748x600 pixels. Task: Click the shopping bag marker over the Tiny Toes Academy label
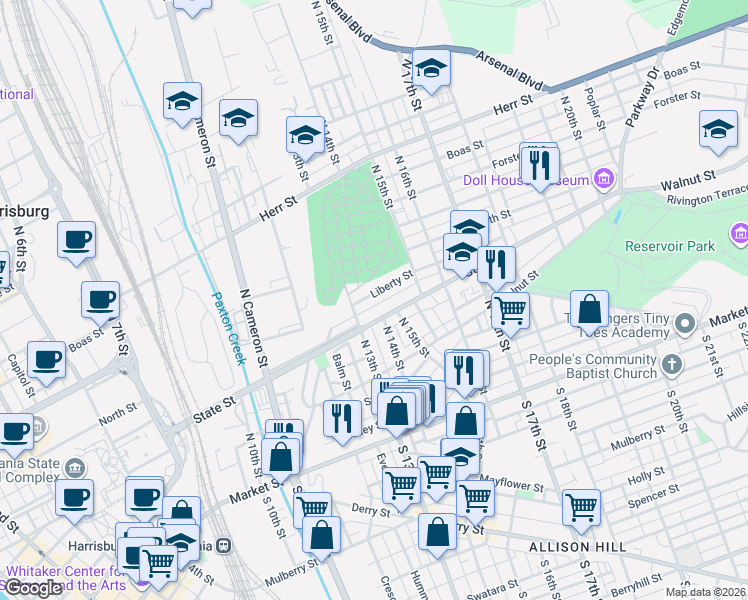(x=590, y=311)
